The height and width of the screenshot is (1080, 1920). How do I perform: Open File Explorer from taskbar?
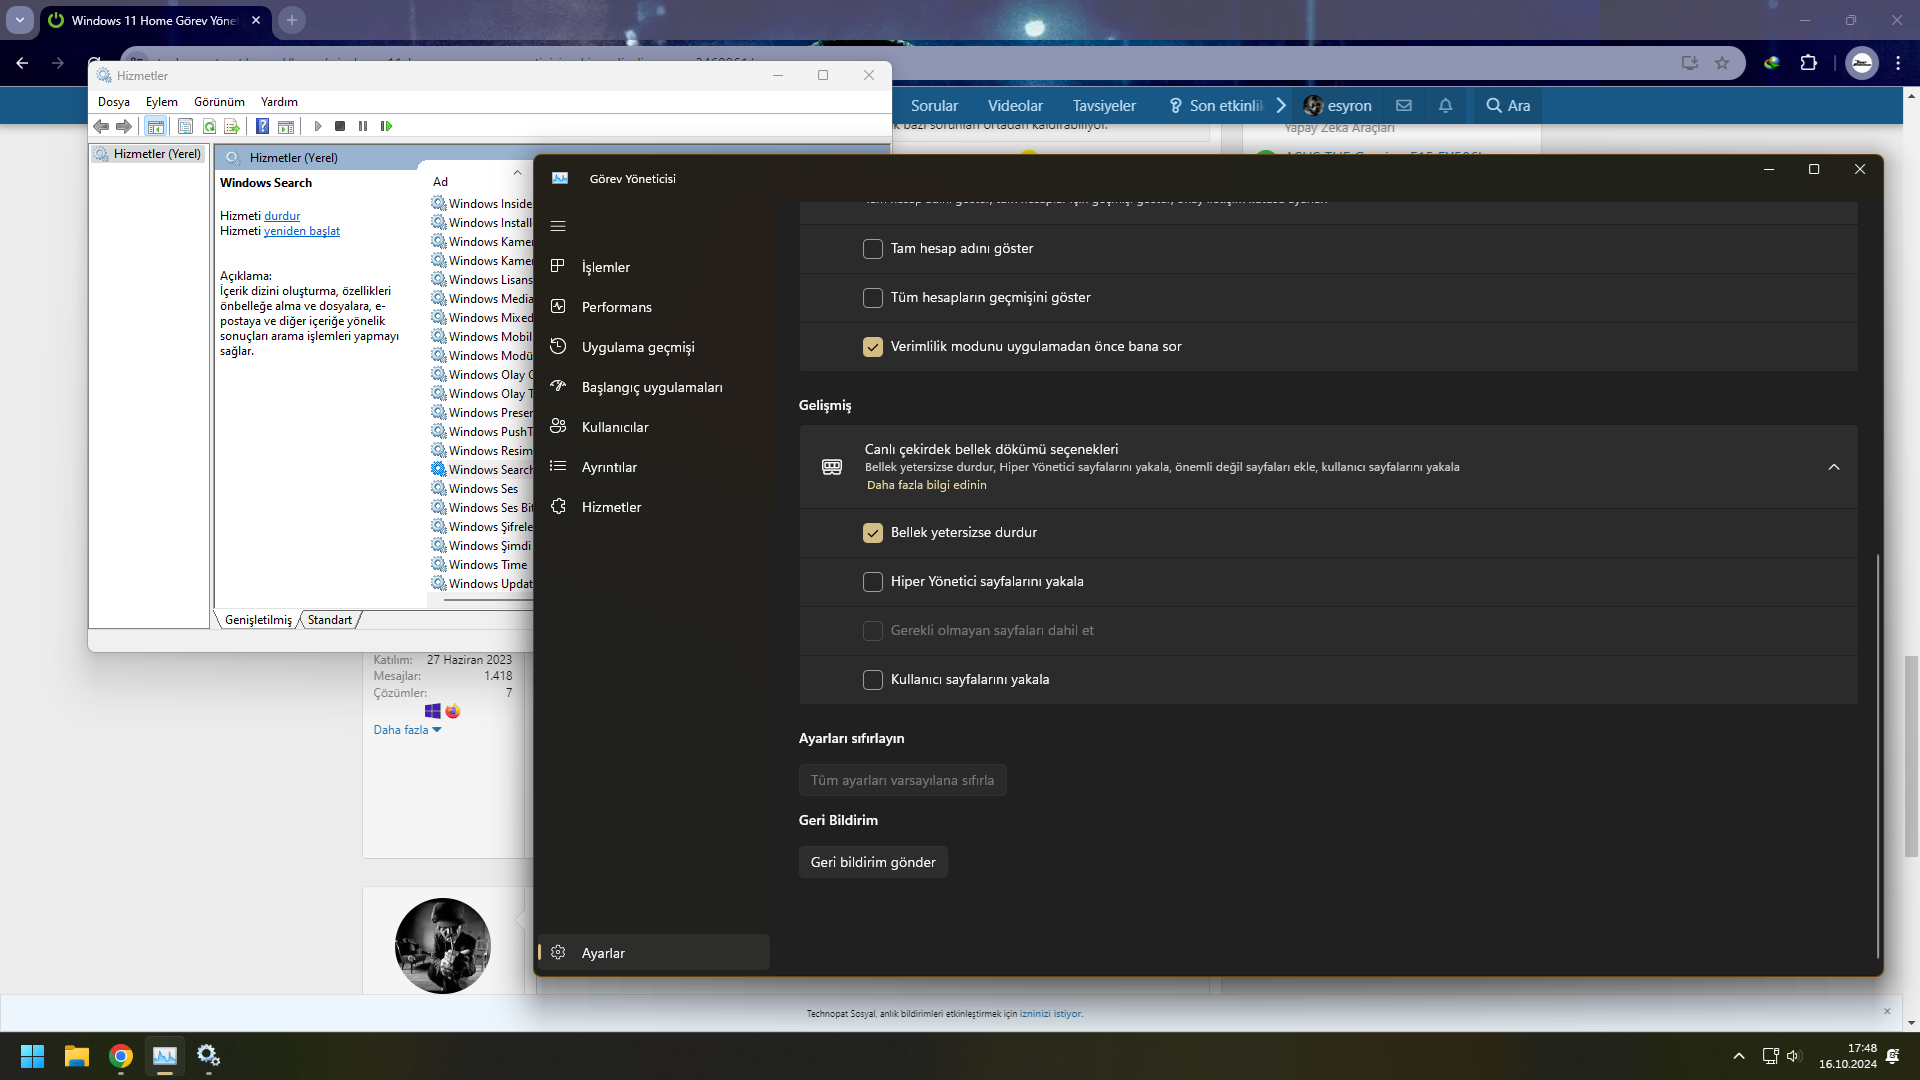(x=76, y=1056)
